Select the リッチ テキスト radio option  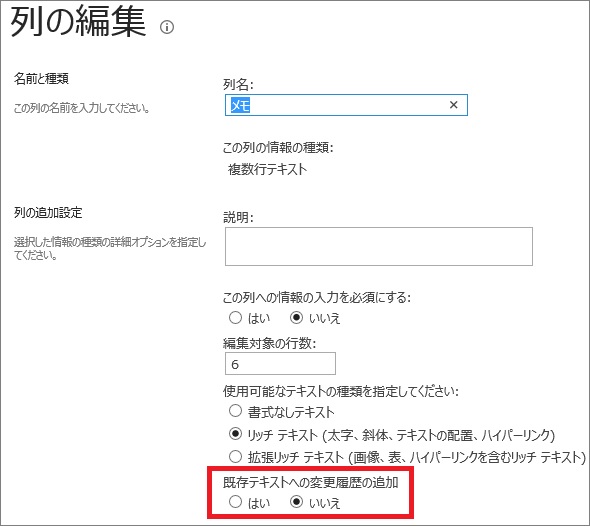click(x=235, y=434)
